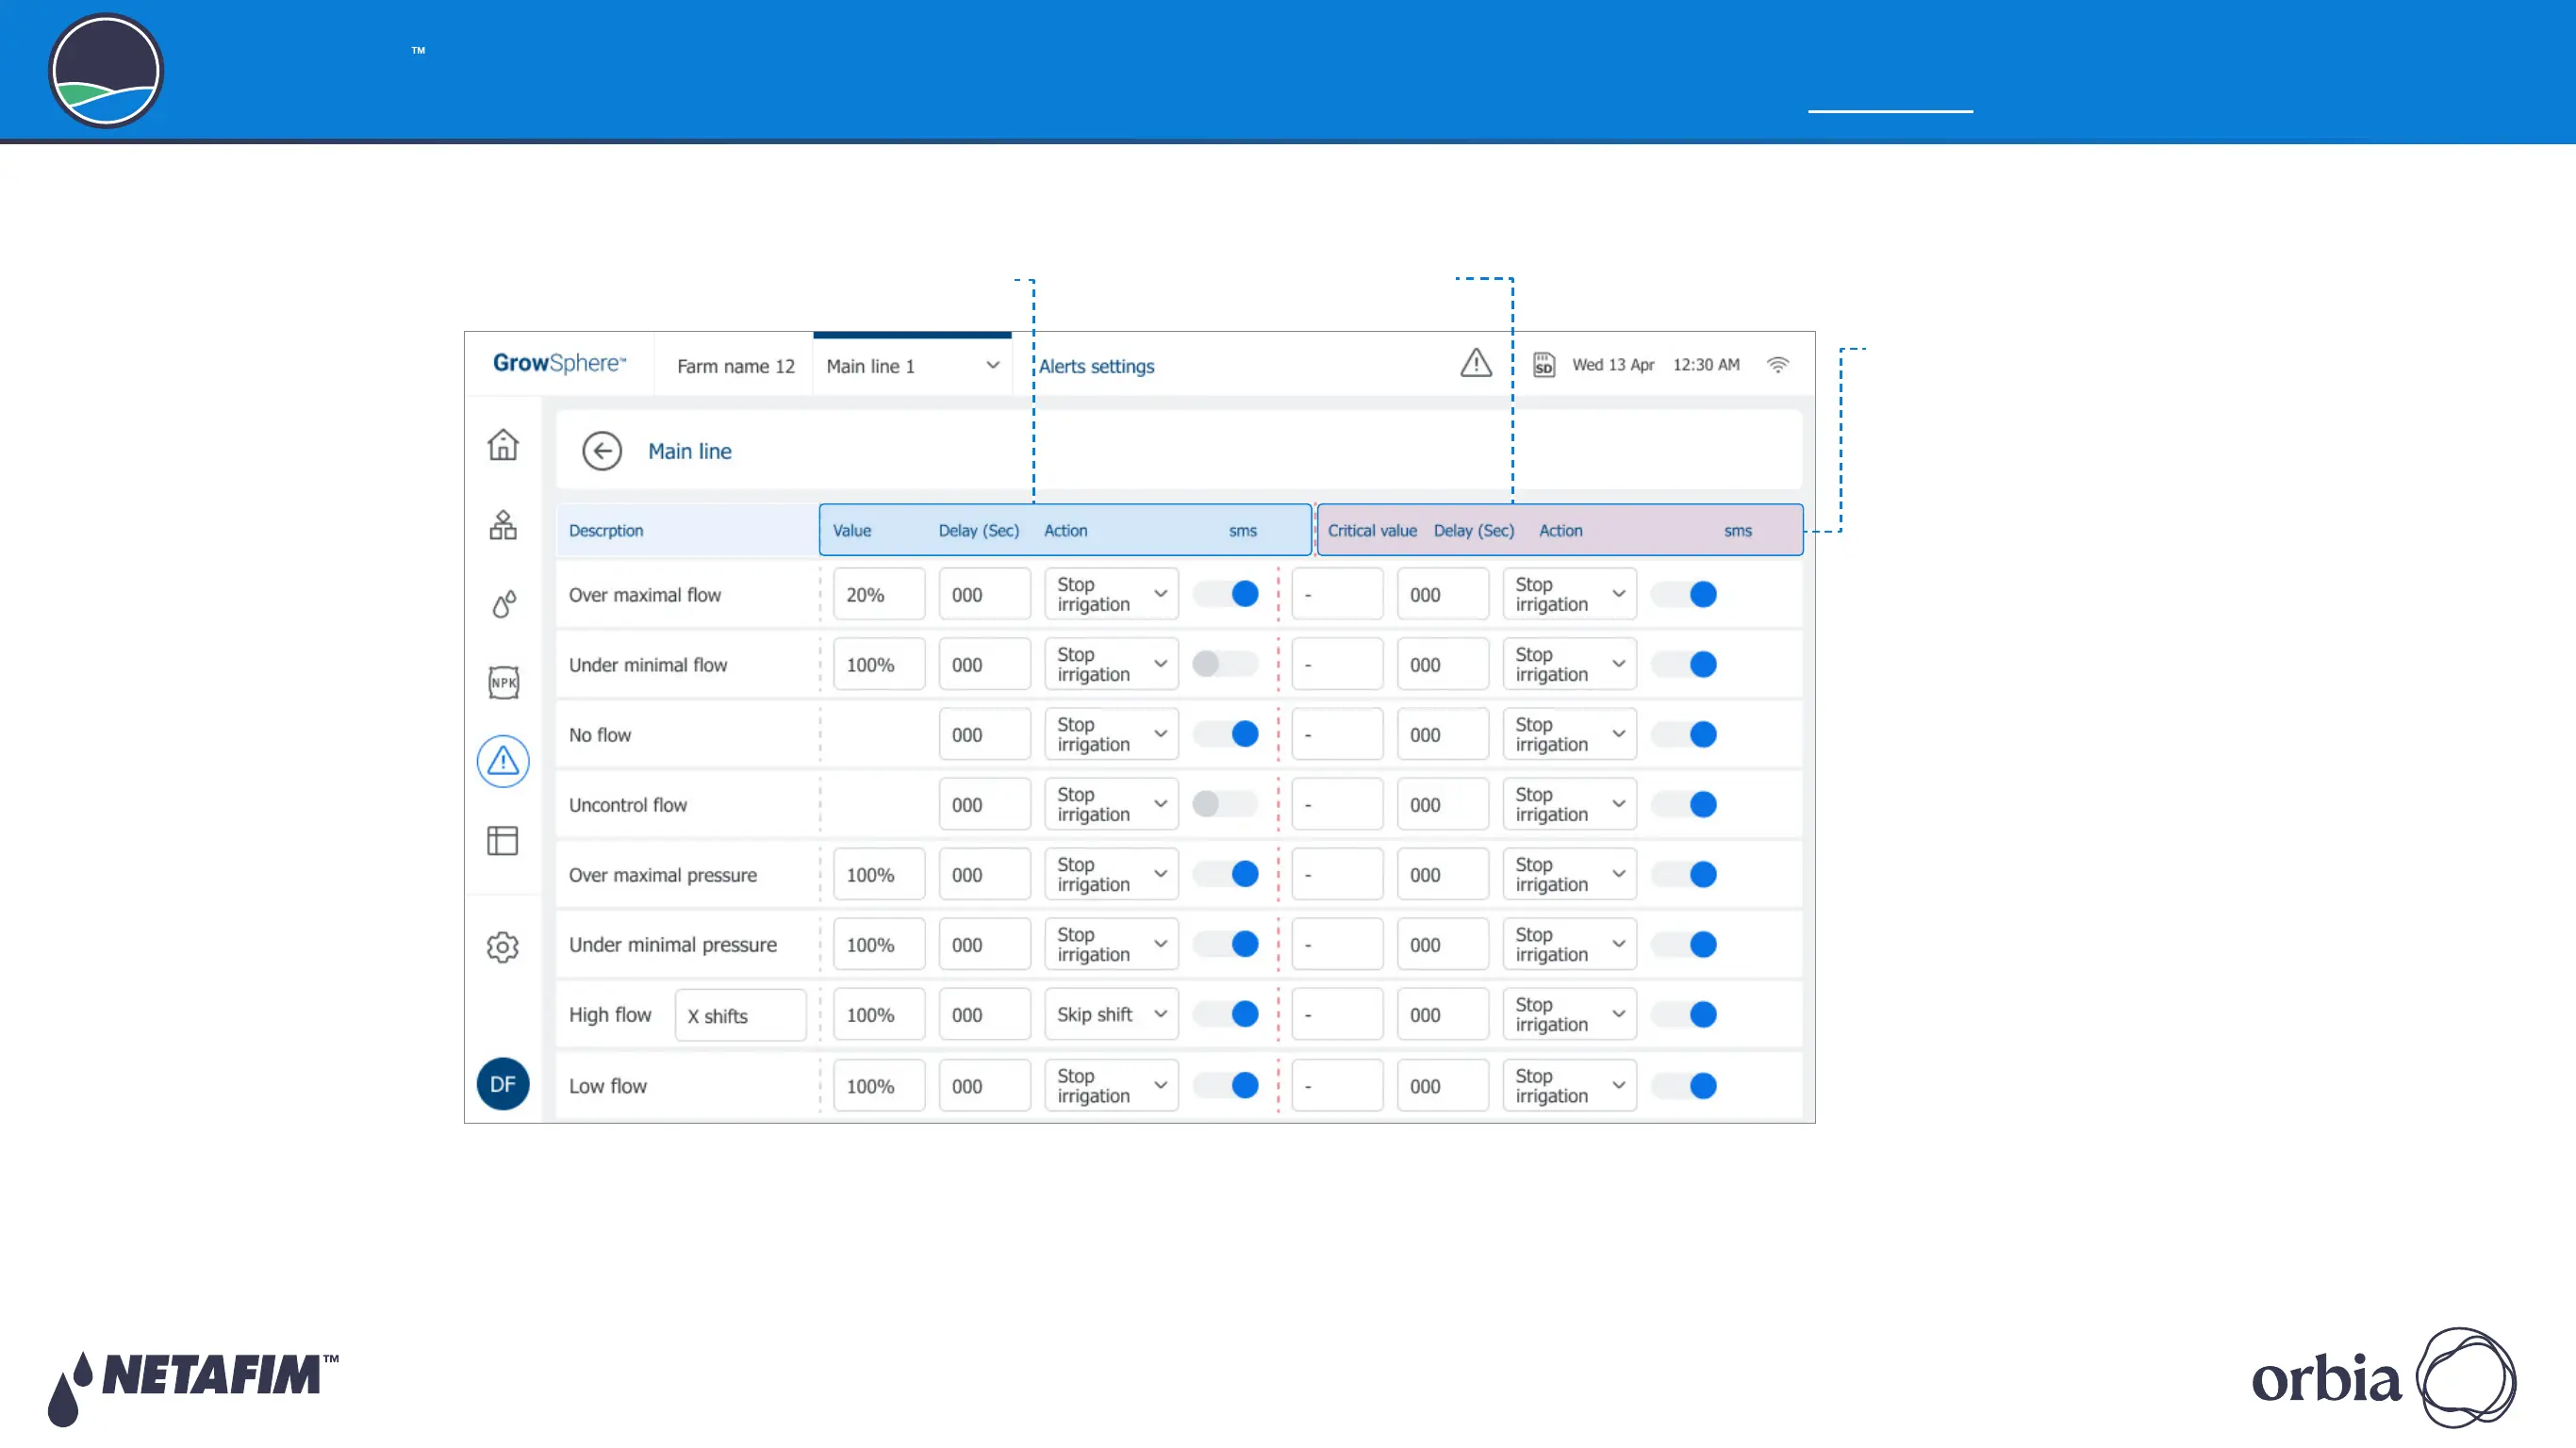Edit Over maximal flow 20% value field

[x=879, y=594]
